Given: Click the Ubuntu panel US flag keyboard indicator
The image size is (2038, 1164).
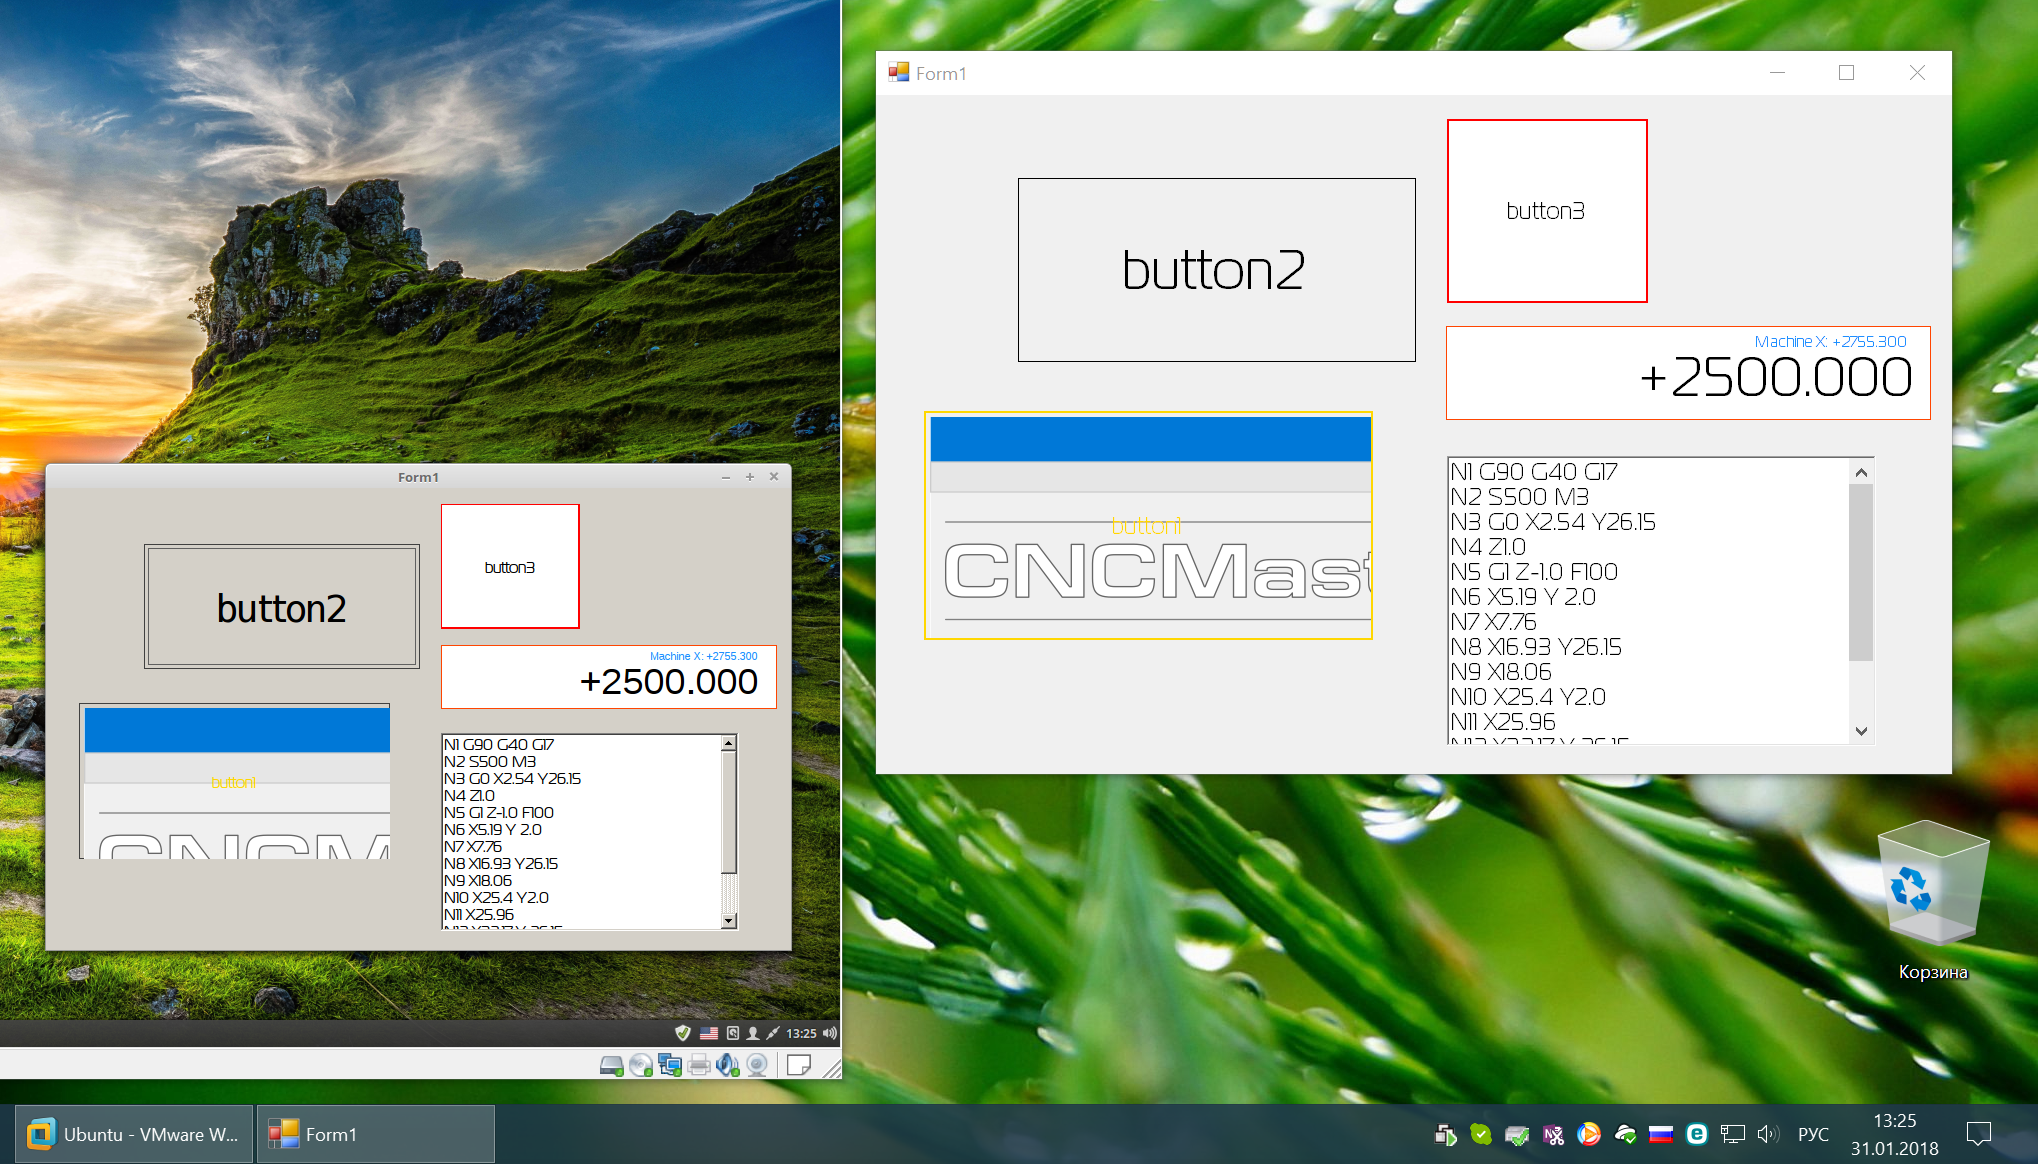Looking at the screenshot, I should 709,1033.
